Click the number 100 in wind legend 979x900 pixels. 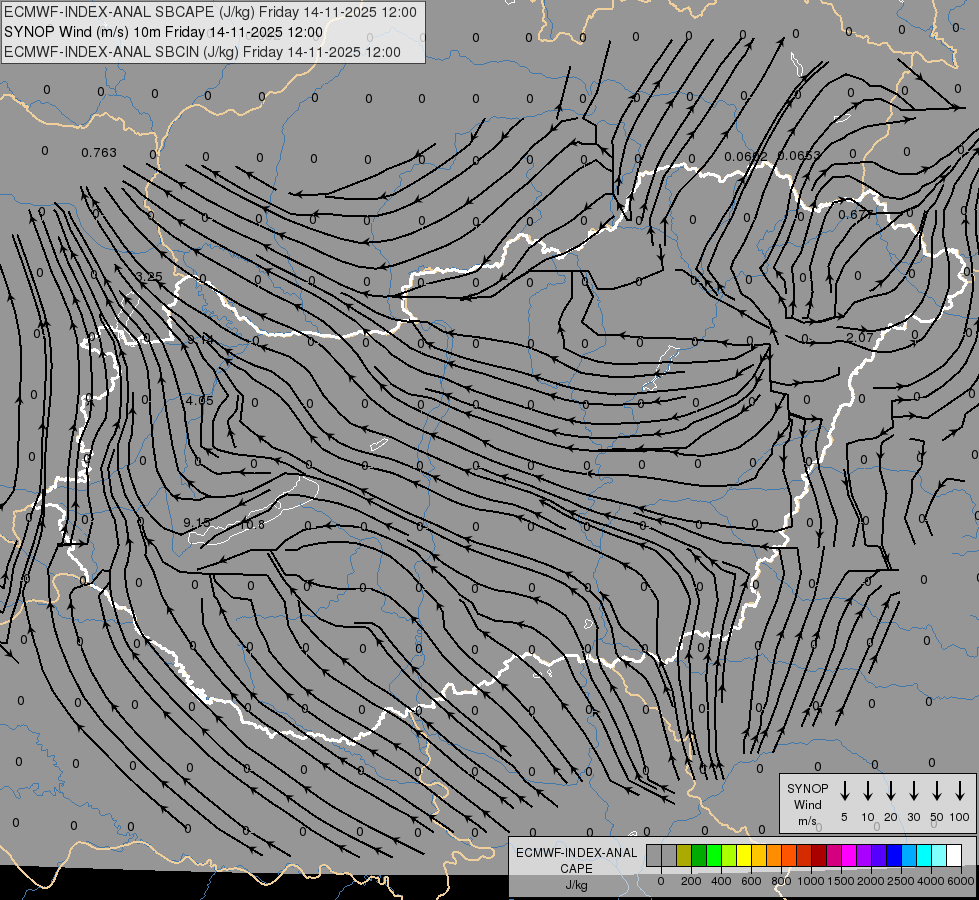click(960, 817)
